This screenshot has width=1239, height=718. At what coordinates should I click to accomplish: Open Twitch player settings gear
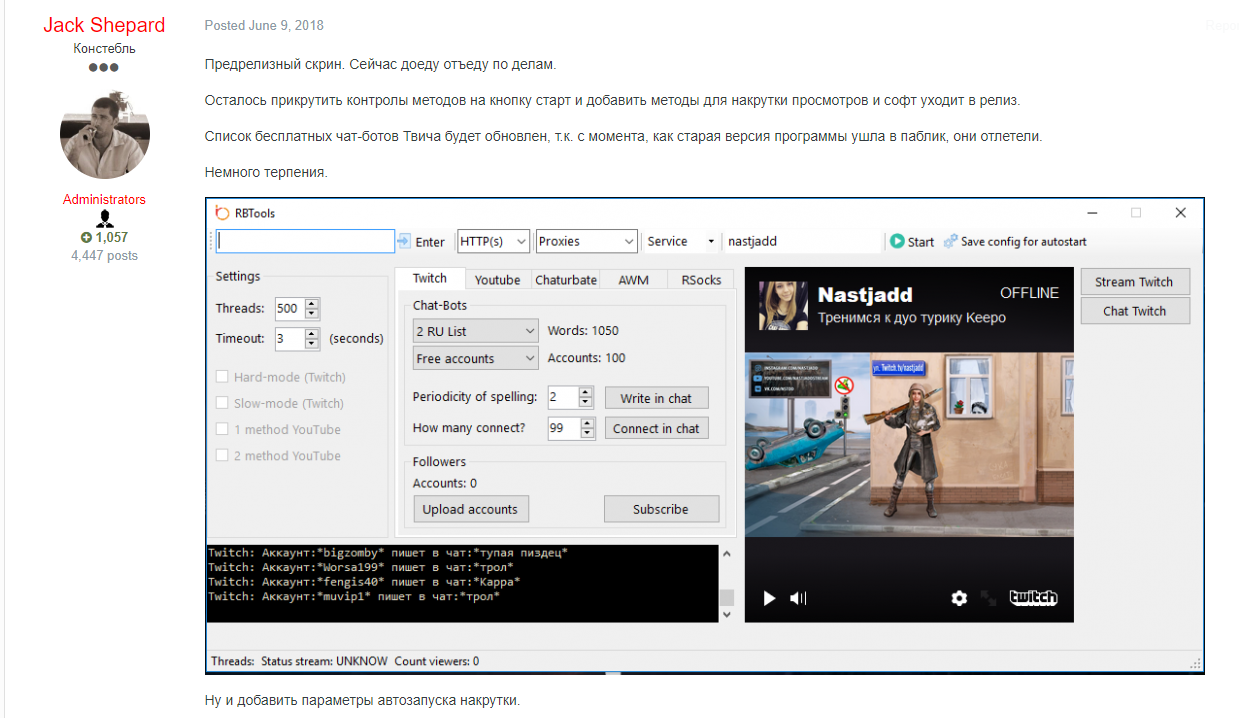[959, 598]
